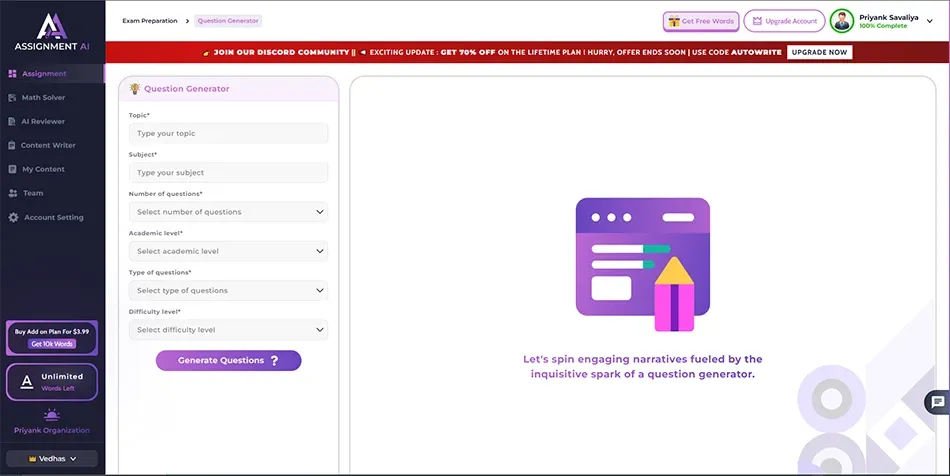Open the Select number of questions dropdown
Viewport: 950px width, 476px height.
[x=228, y=212]
